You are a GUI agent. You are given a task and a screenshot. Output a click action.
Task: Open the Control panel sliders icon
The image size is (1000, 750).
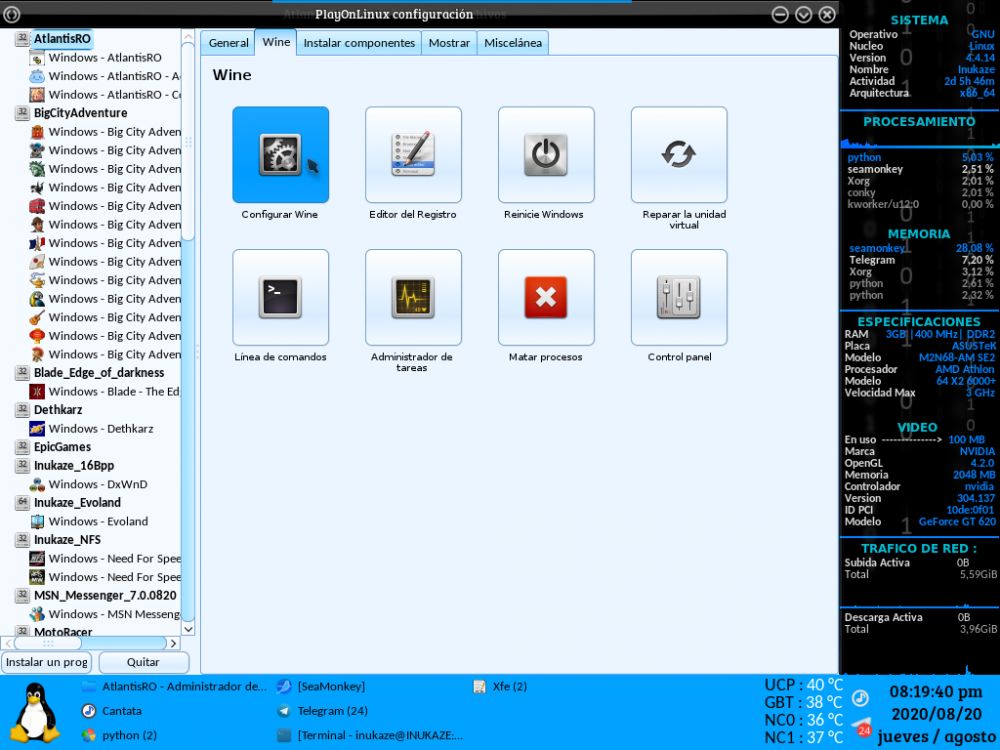pos(679,297)
